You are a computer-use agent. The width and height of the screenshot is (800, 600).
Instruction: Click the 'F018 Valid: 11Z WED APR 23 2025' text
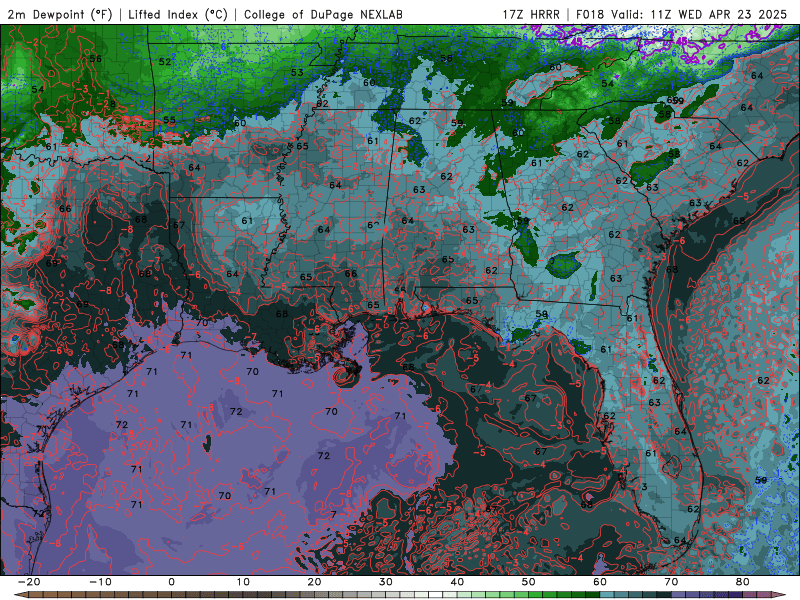click(x=681, y=15)
